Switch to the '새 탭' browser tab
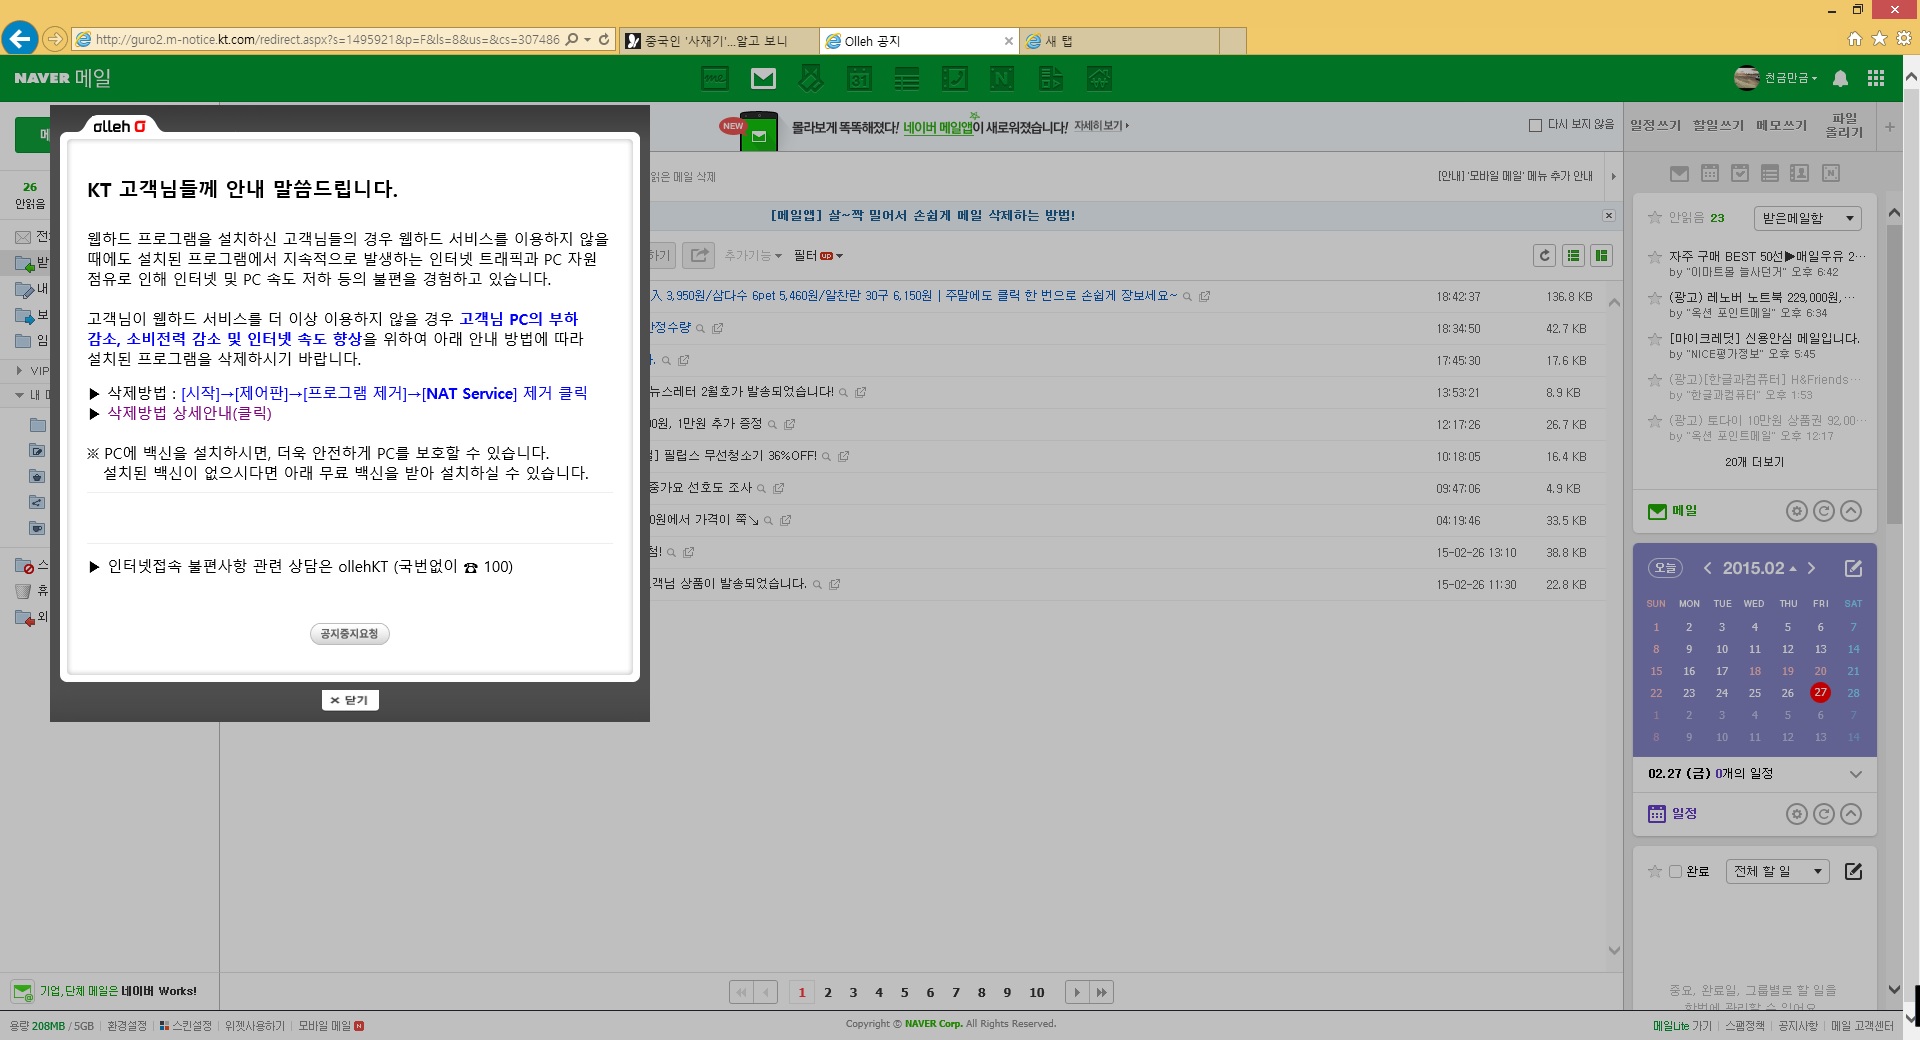The height and width of the screenshot is (1040, 1920). point(1120,41)
